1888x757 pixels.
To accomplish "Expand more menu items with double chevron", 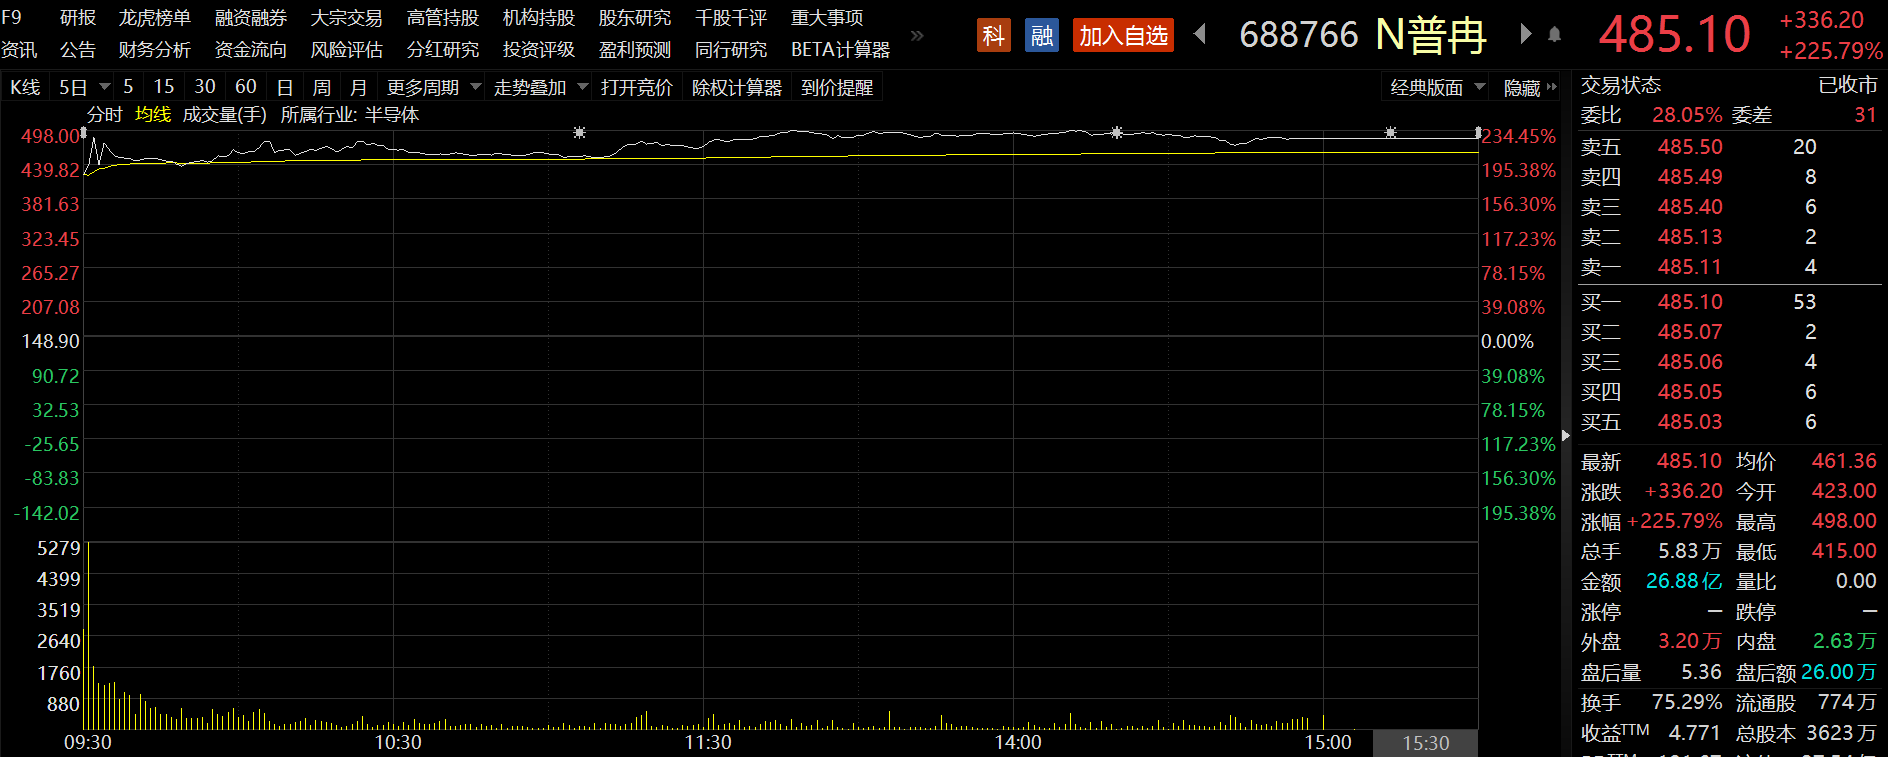I will (917, 36).
